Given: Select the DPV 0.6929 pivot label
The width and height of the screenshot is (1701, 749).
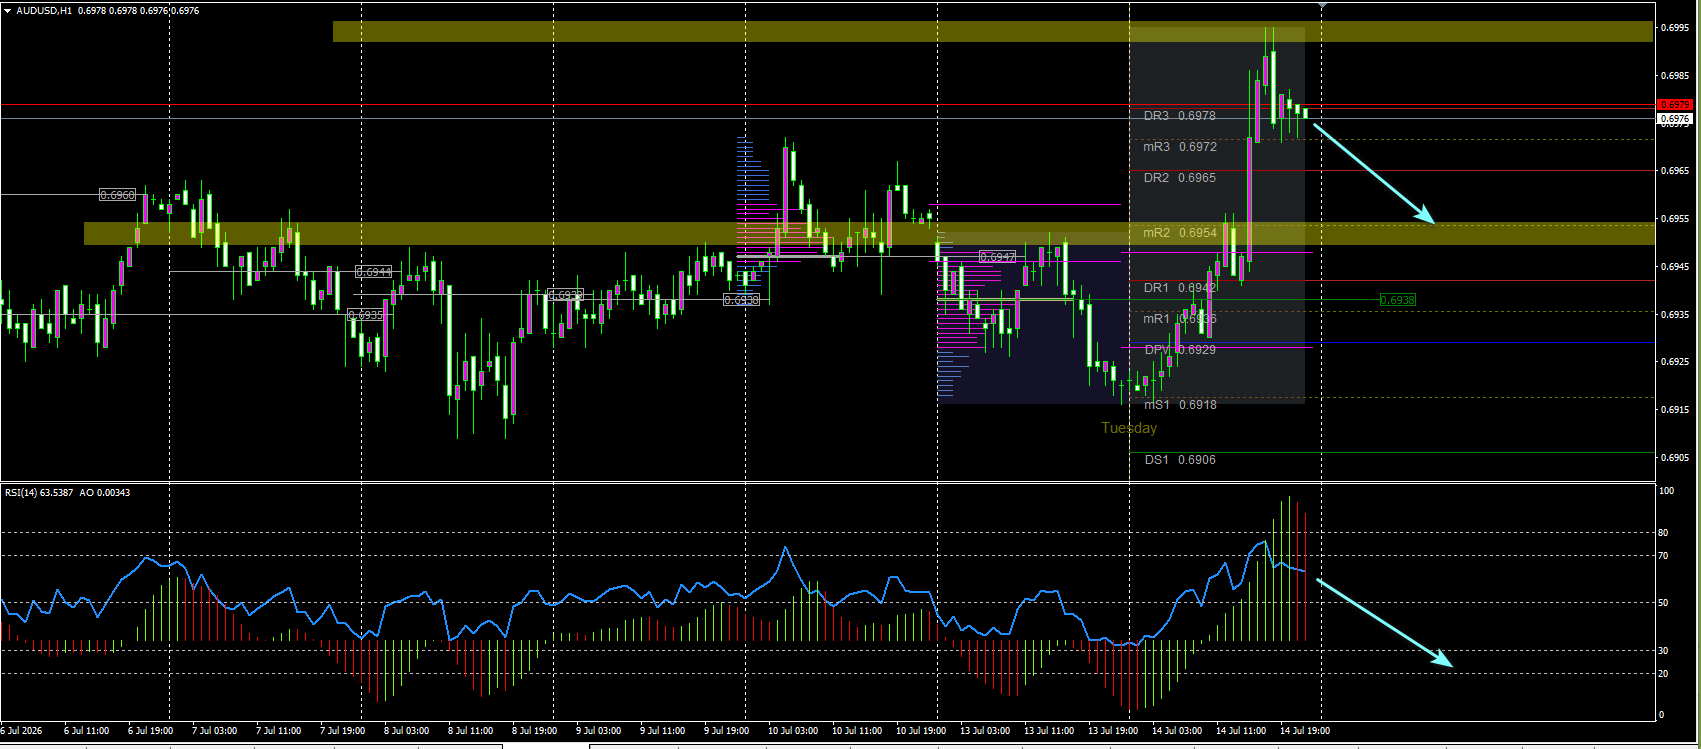Looking at the screenshot, I should pyautogui.click(x=1180, y=350).
